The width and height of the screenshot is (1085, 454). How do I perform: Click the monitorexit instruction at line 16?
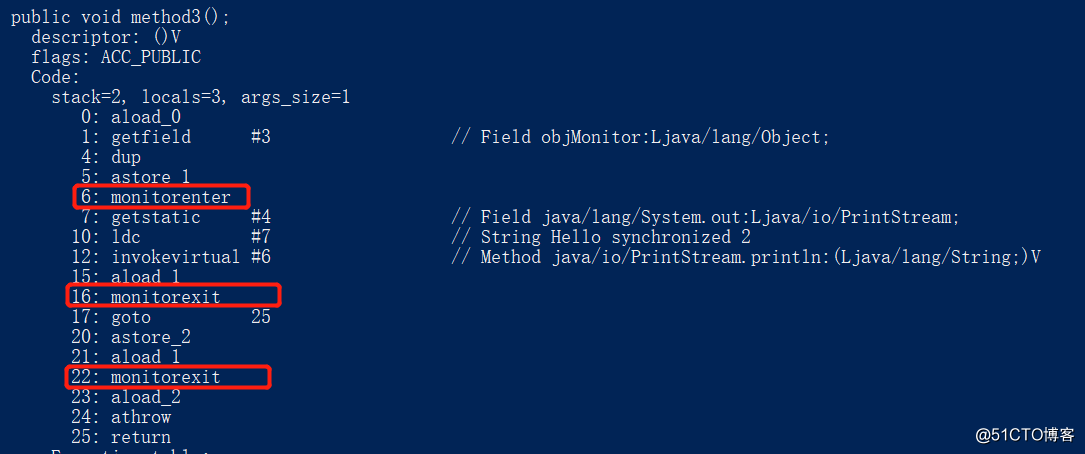tap(173, 297)
